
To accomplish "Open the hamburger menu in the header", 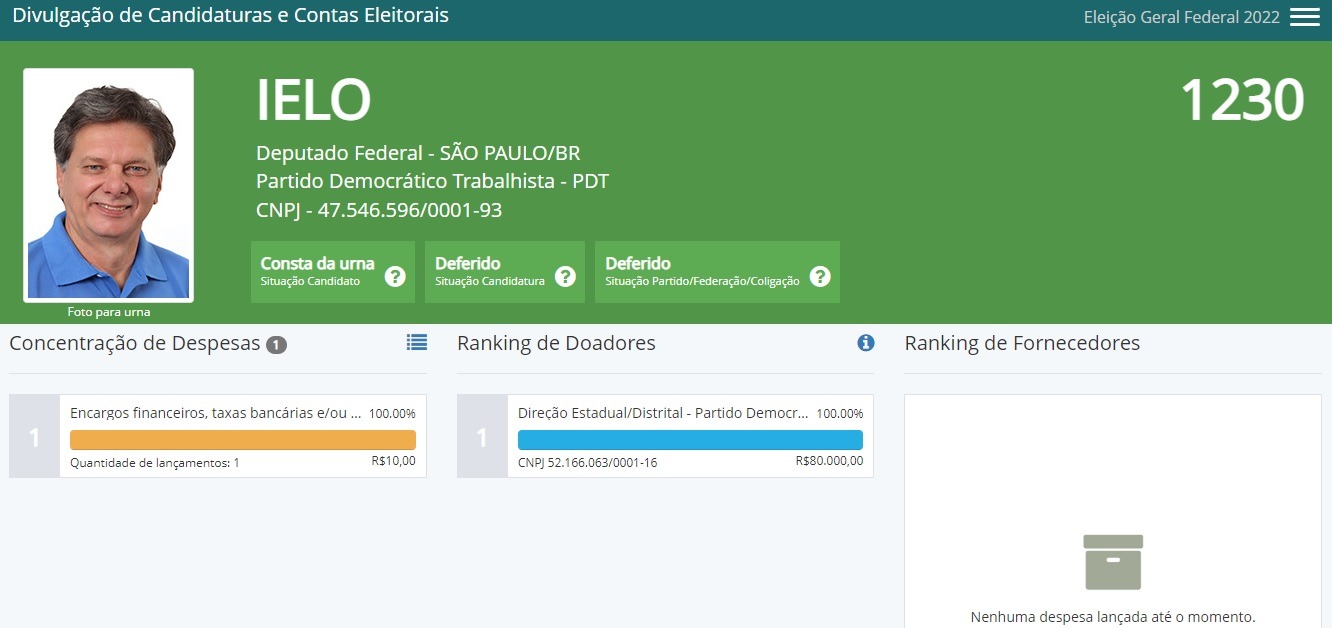I will (x=1304, y=17).
